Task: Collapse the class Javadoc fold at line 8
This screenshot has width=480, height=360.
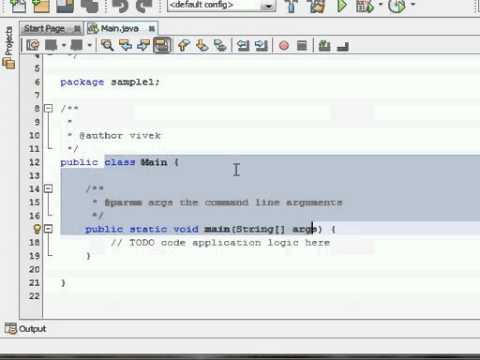Action: (49, 108)
